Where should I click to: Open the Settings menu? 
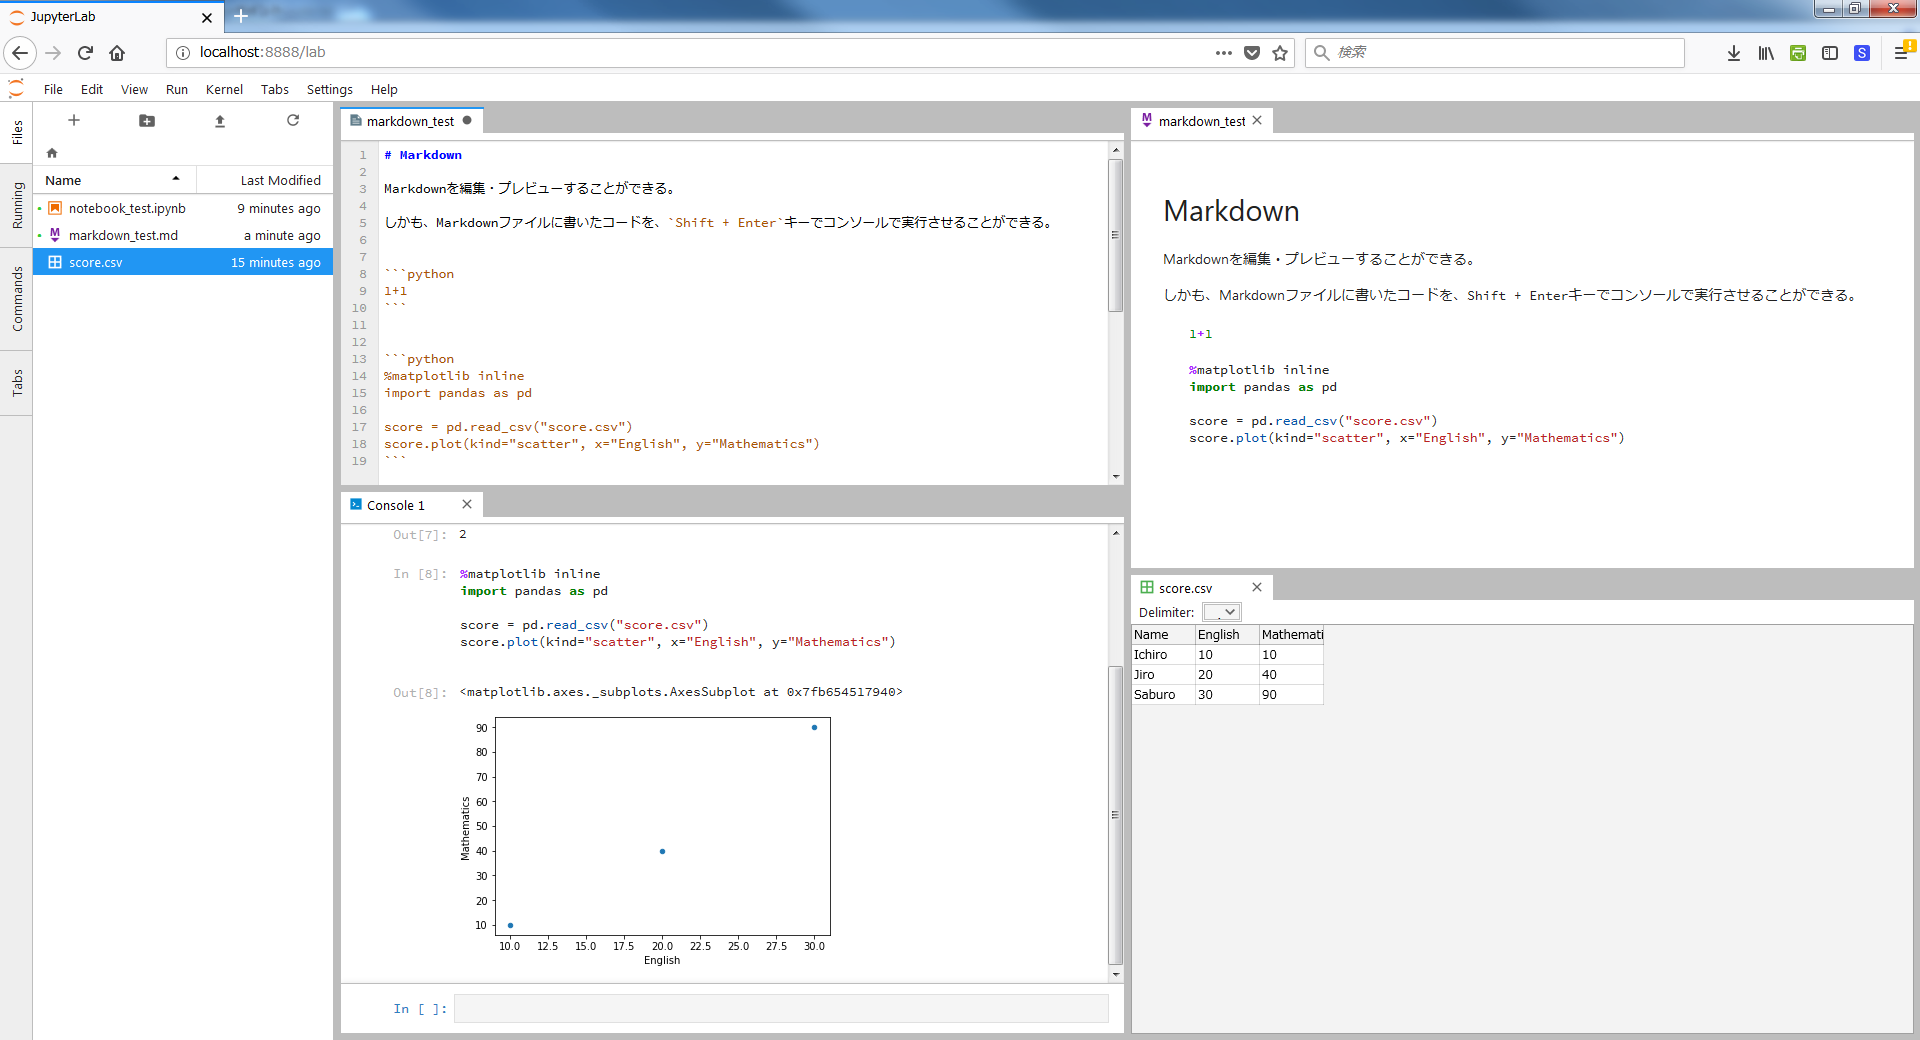pos(330,89)
